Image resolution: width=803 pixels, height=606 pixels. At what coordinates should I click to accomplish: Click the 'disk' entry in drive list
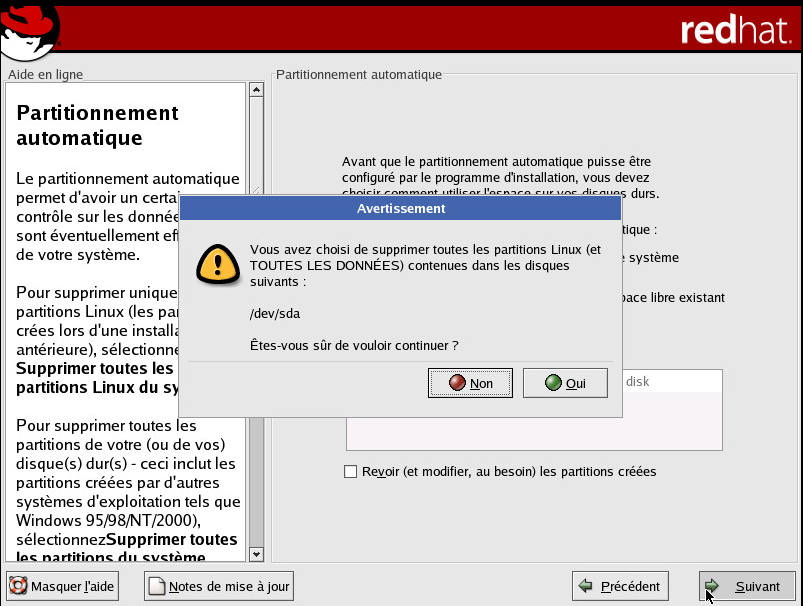coord(638,381)
